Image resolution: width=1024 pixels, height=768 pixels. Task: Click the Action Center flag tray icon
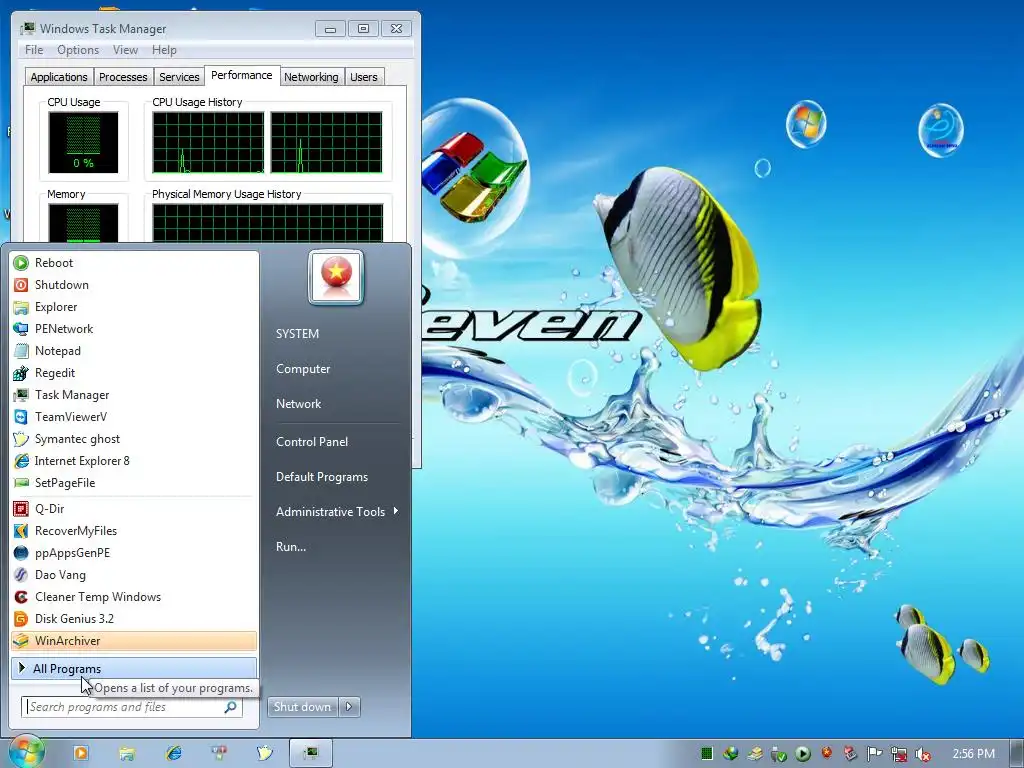(874, 754)
